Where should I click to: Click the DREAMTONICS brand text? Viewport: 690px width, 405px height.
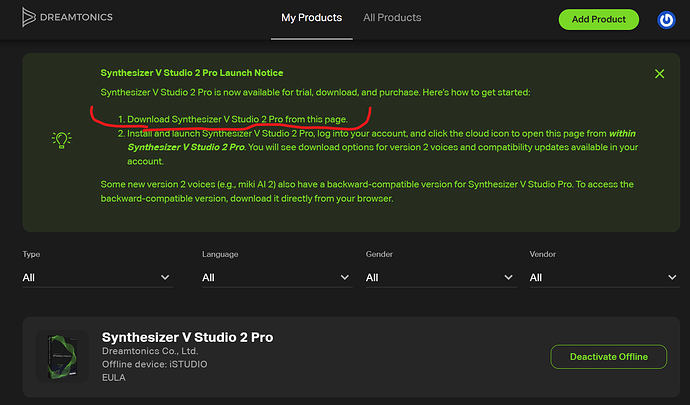[x=76, y=17]
